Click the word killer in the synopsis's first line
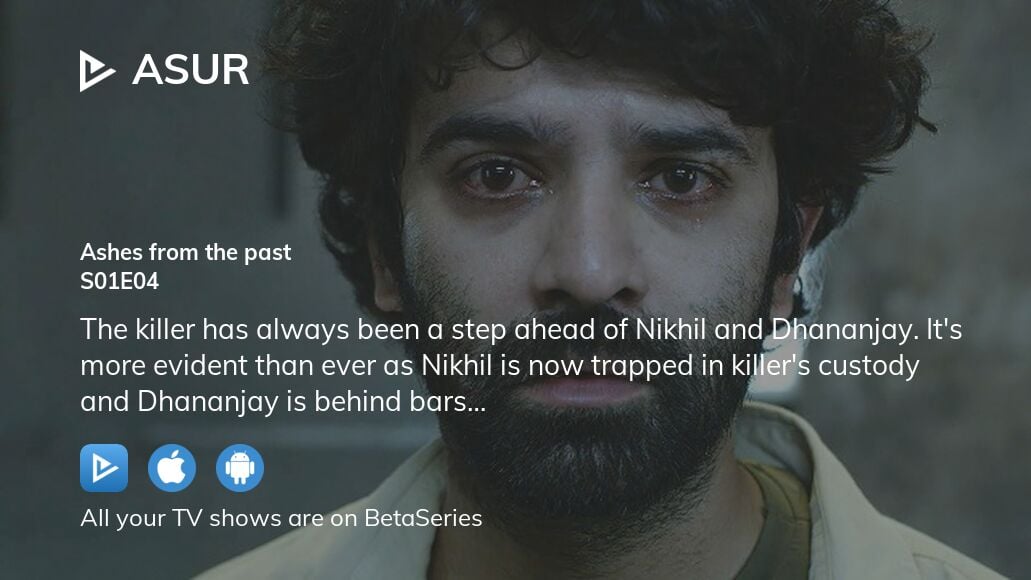 [165, 329]
